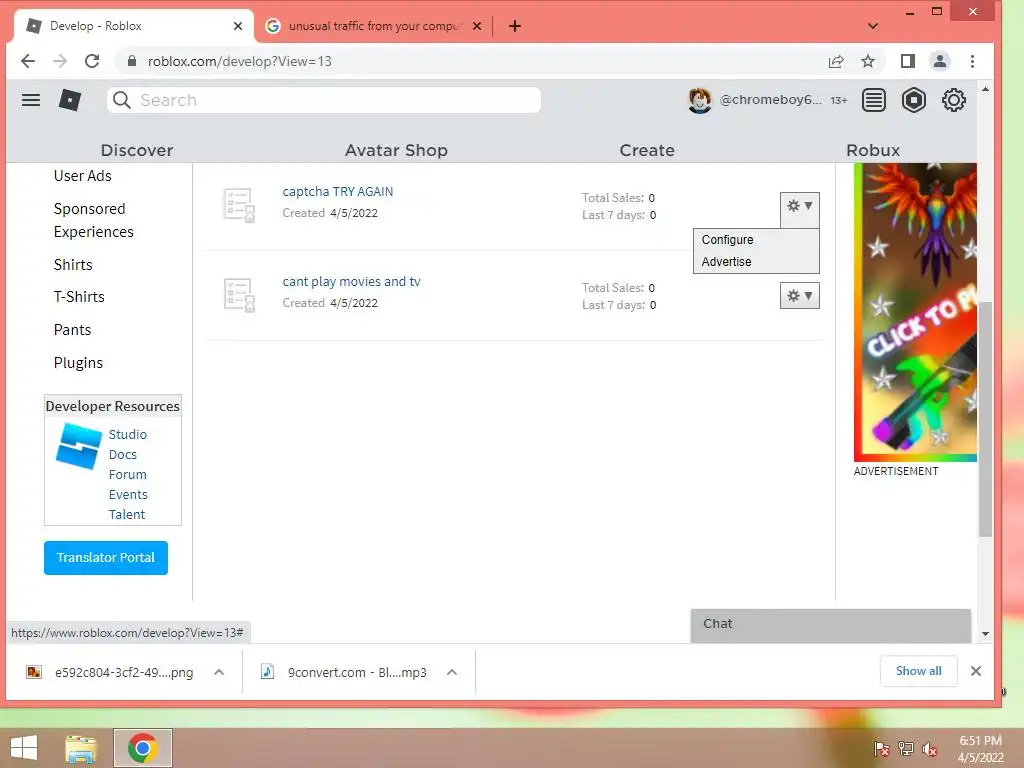Viewport: 1024px width, 768px height.
Task: Switch to Develop - Roblox tab
Action: (133, 26)
